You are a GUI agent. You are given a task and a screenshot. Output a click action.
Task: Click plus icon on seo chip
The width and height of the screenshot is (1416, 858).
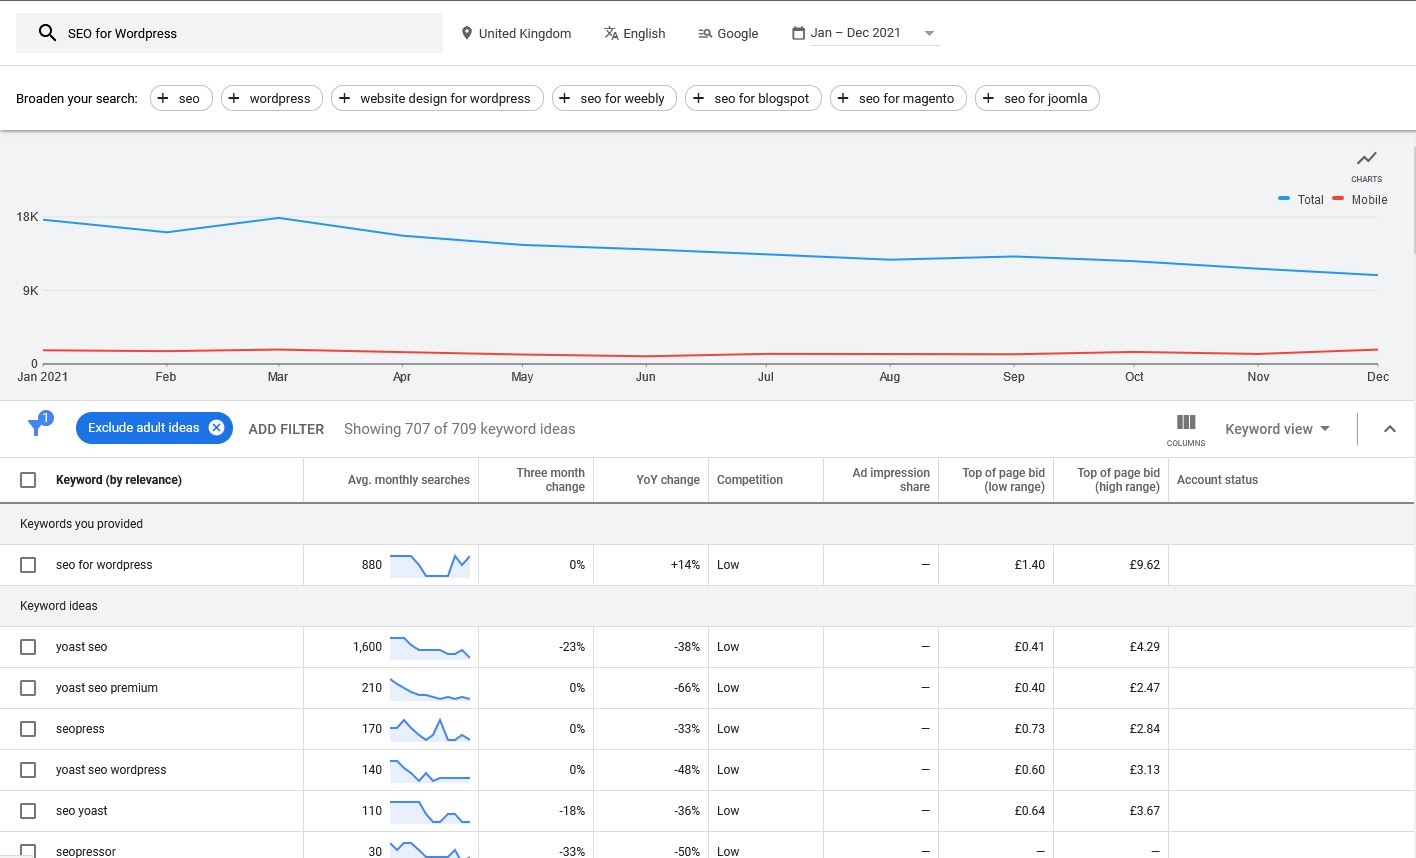point(163,98)
